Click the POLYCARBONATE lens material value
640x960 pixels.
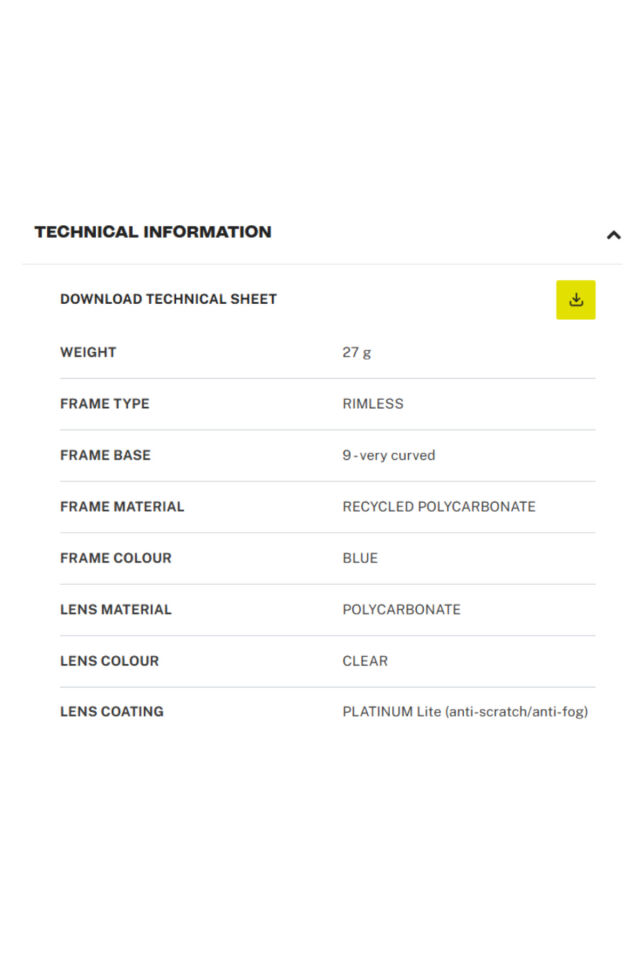pyautogui.click(x=401, y=609)
